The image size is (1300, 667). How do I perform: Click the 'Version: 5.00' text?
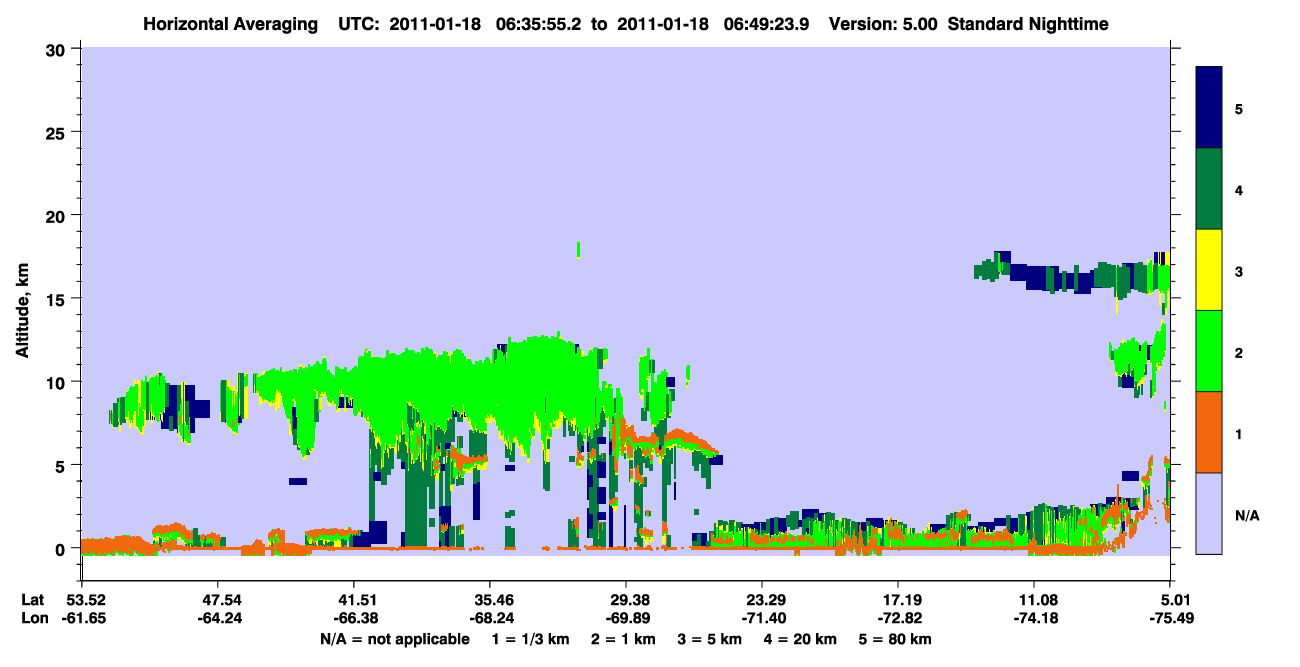pos(883,23)
